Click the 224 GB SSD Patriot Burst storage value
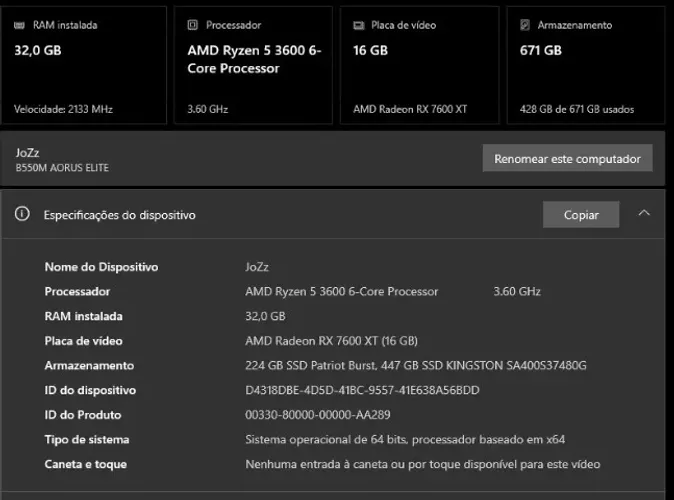Viewport: 674px width, 500px height. (x=416, y=365)
